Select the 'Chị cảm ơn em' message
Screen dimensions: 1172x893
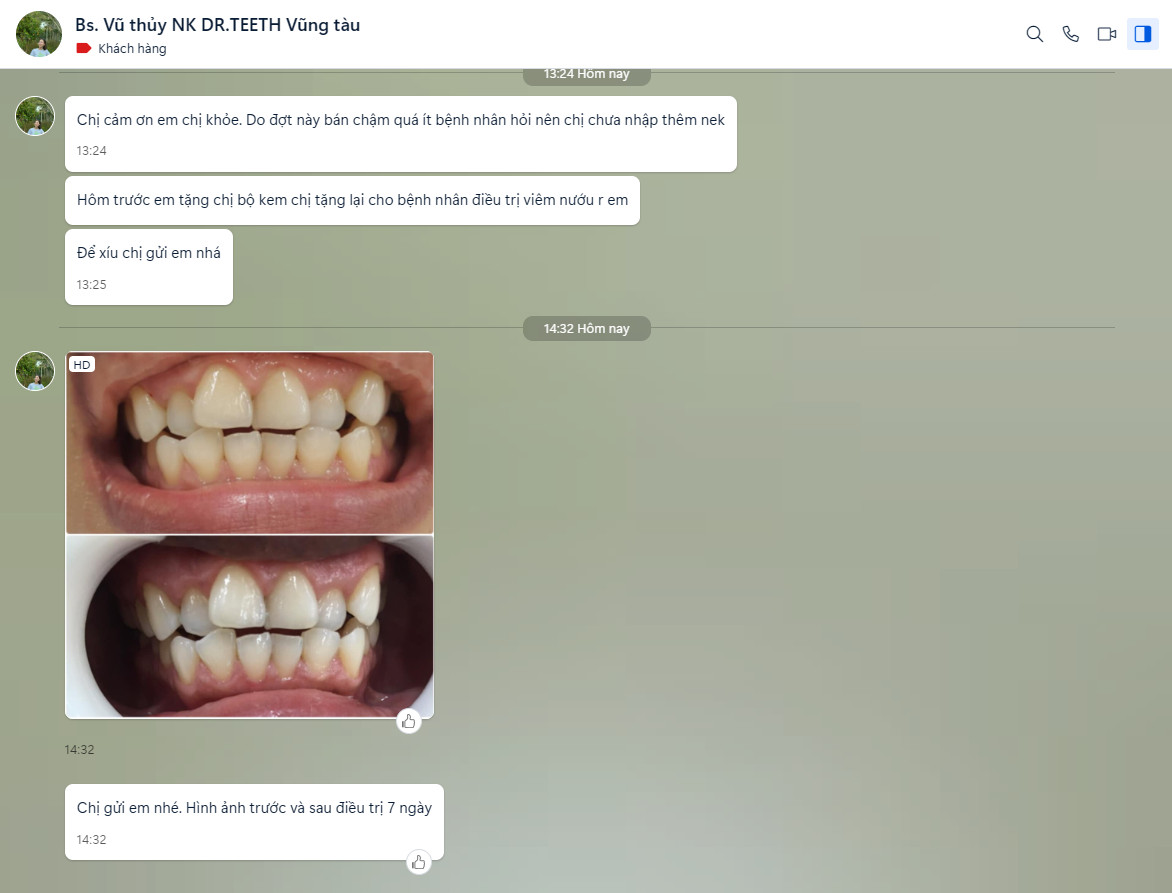tap(400, 120)
